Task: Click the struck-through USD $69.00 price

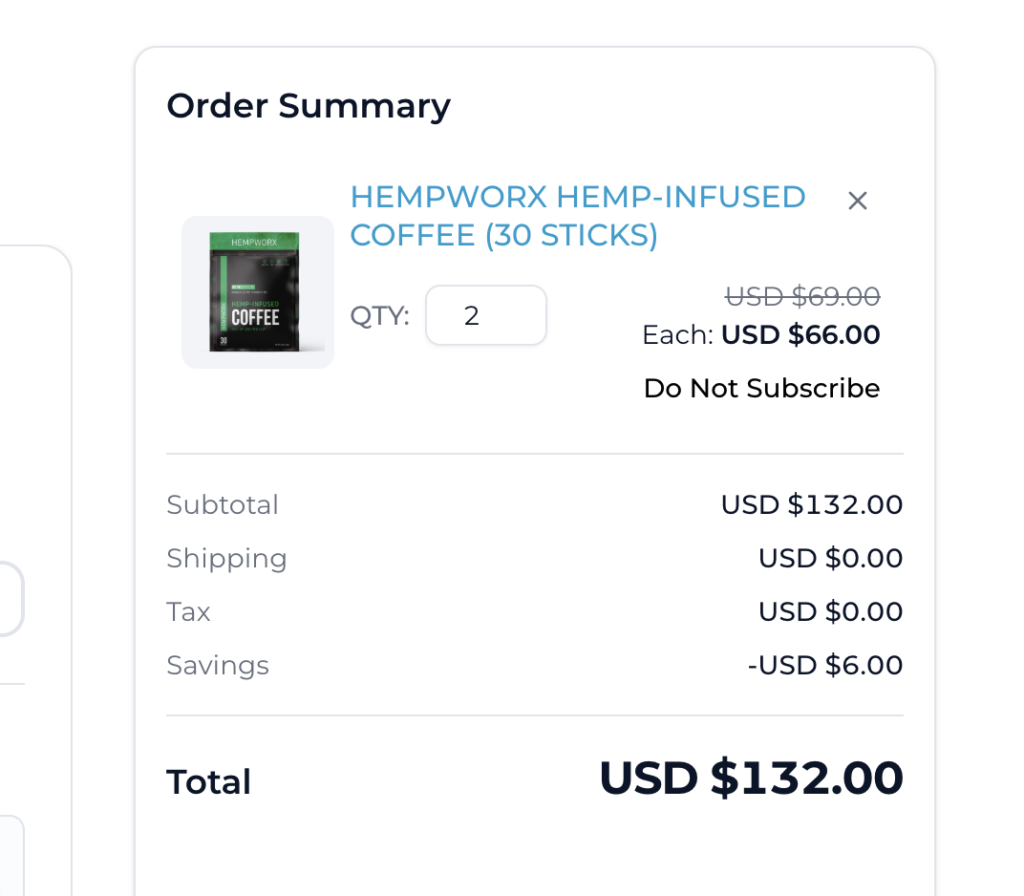Action: [x=803, y=296]
